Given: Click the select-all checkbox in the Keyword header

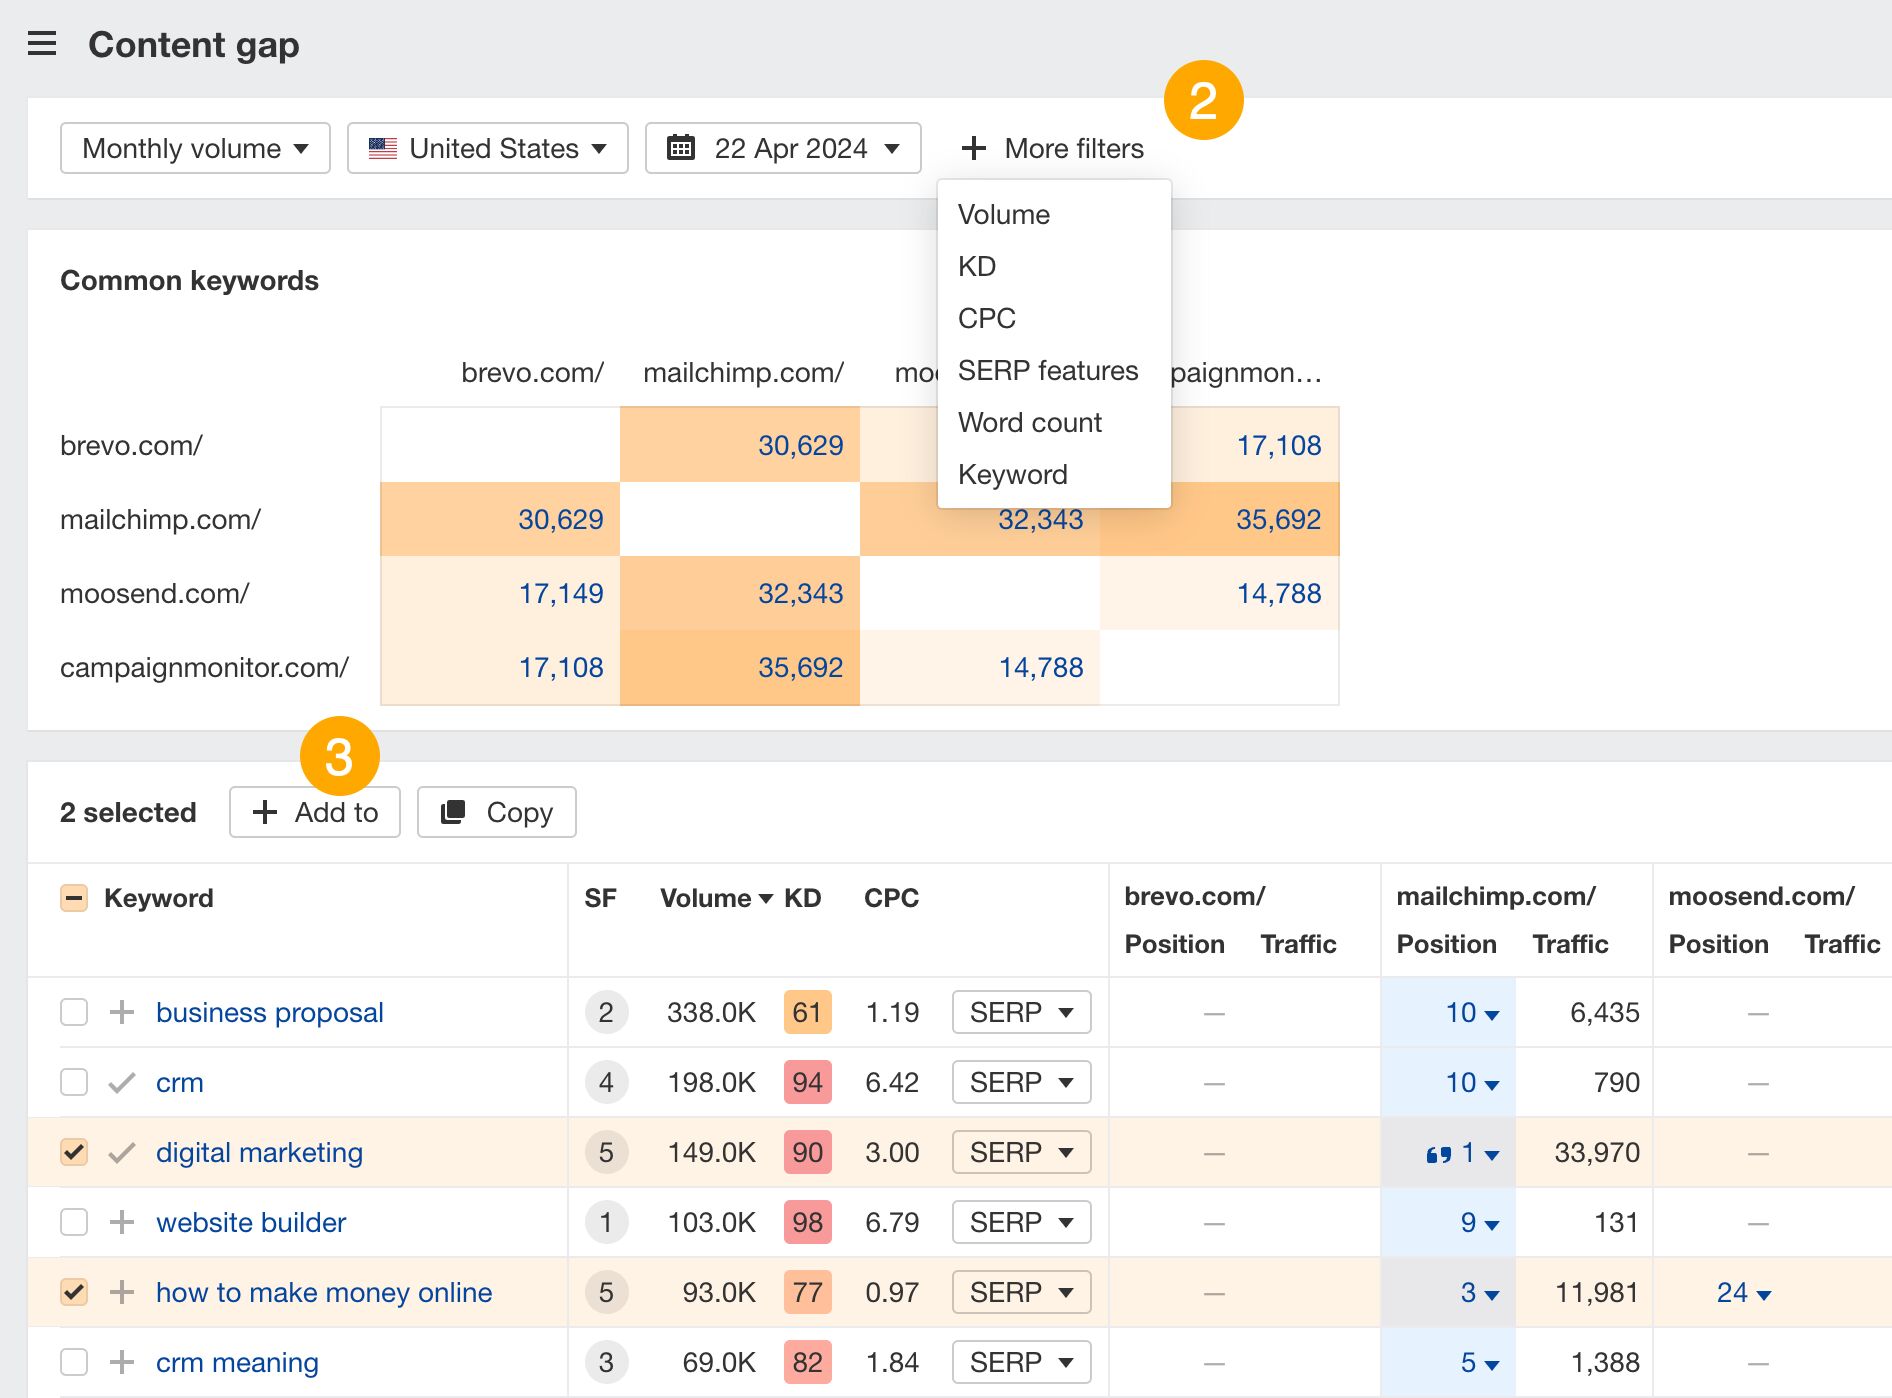Looking at the screenshot, I should pos(74,898).
